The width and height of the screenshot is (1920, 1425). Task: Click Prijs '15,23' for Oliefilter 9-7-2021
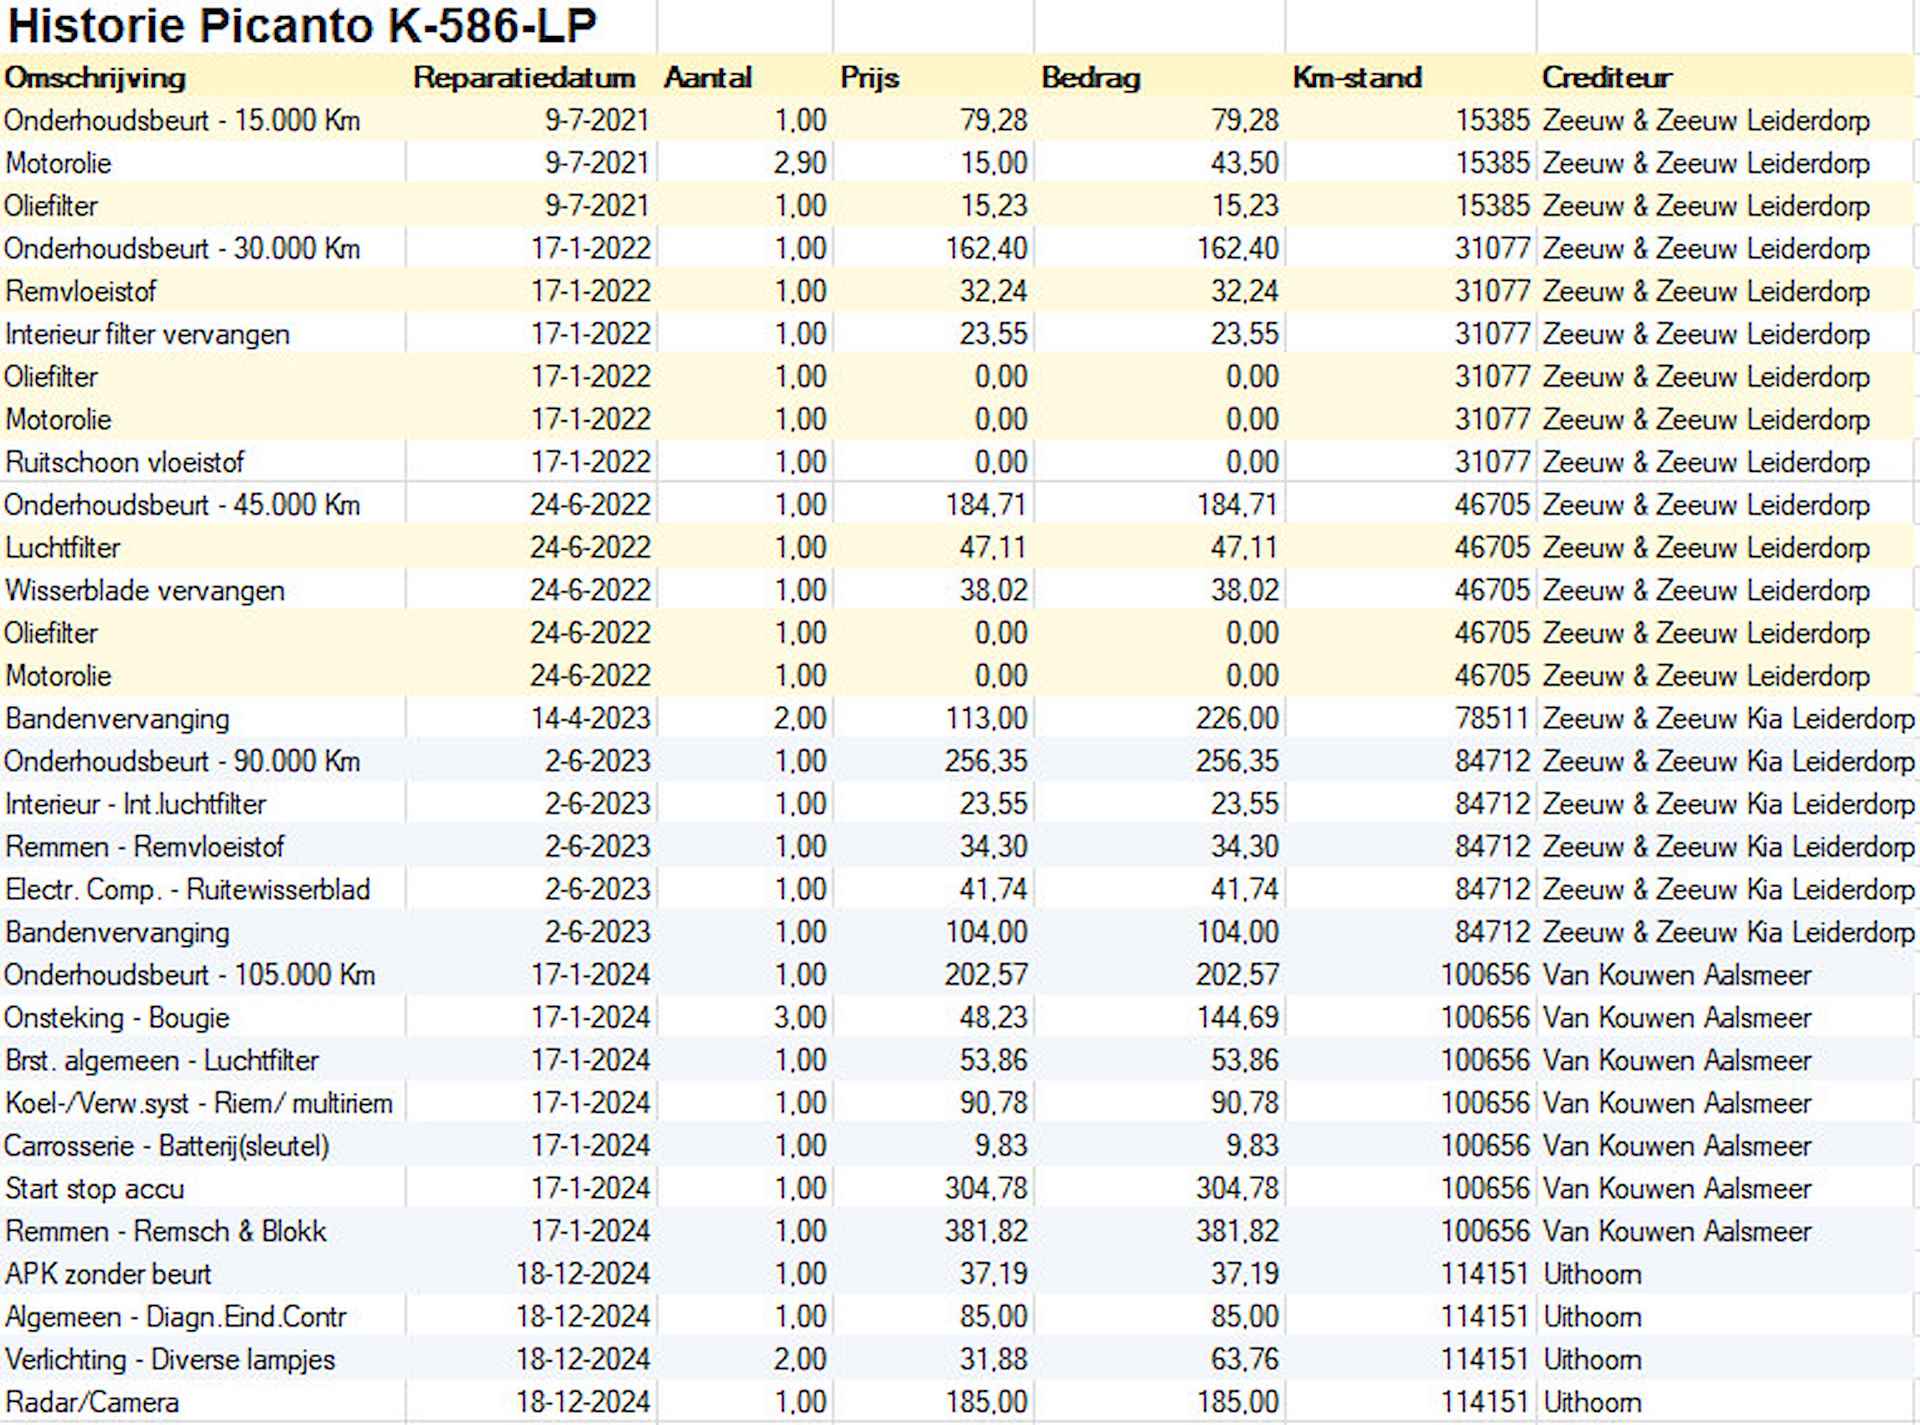pyautogui.click(x=993, y=206)
